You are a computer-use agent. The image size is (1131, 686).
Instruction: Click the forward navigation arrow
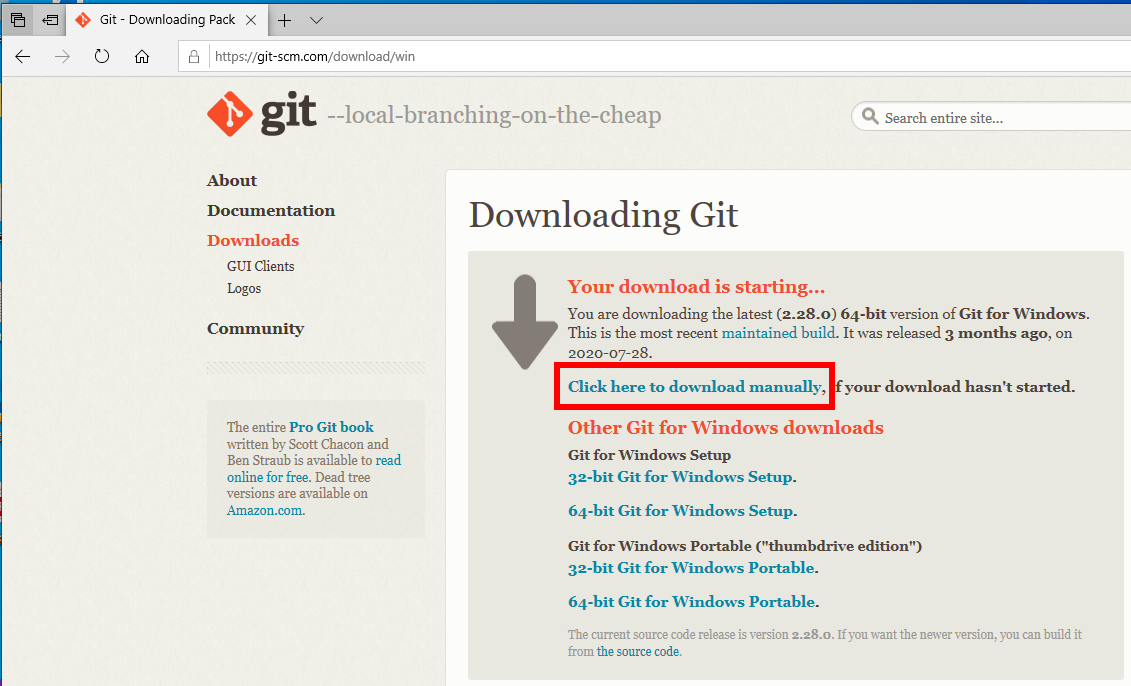(62, 57)
